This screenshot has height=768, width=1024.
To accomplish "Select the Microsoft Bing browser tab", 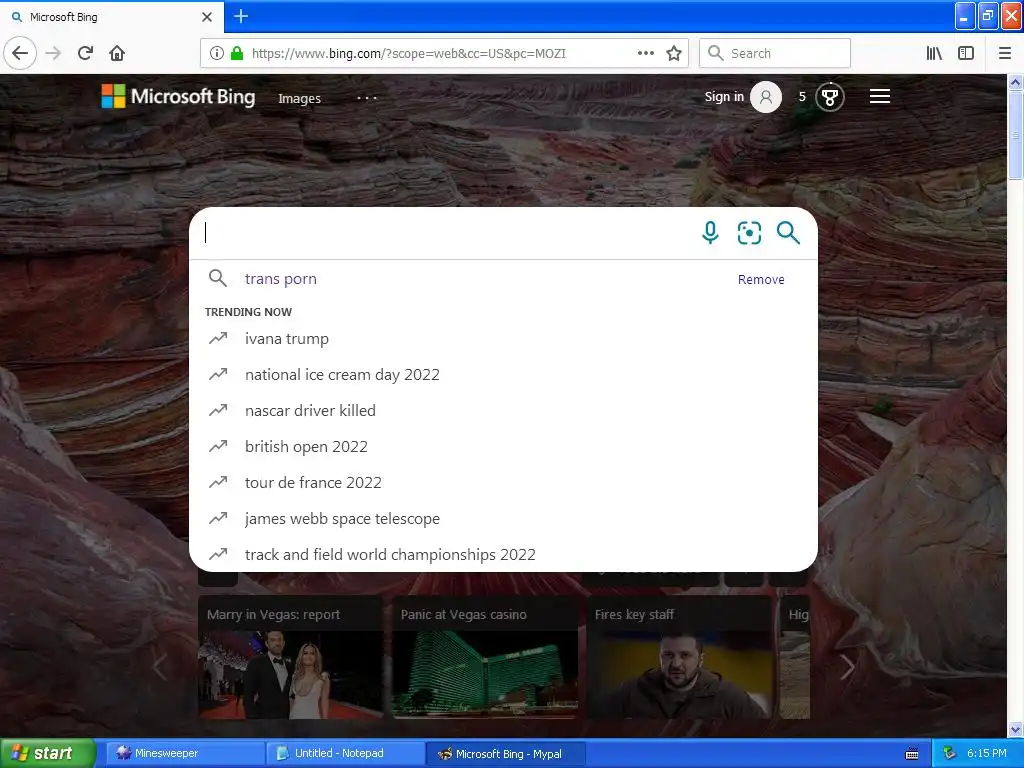I will point(112,17).
